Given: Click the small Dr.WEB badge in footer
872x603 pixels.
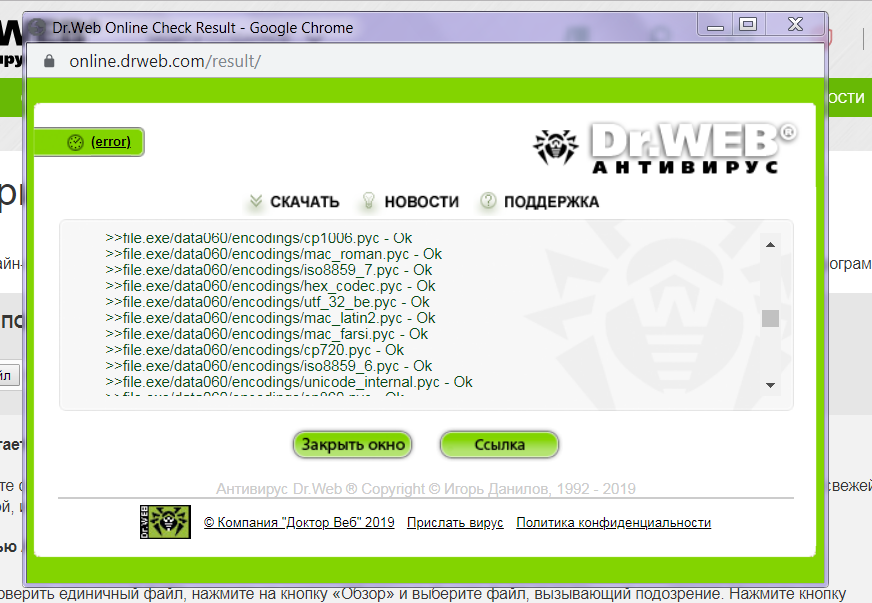Looking at the screenshot, I should tap(165, 522).
